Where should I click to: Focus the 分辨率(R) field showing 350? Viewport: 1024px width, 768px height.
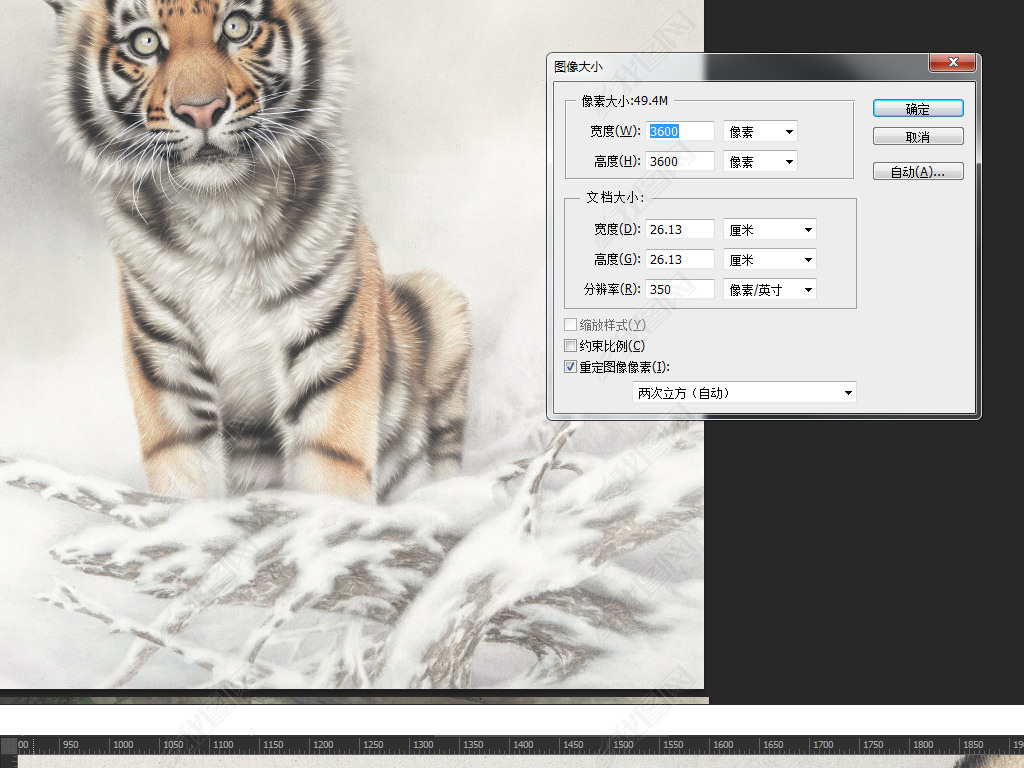[x=680, y=289]
